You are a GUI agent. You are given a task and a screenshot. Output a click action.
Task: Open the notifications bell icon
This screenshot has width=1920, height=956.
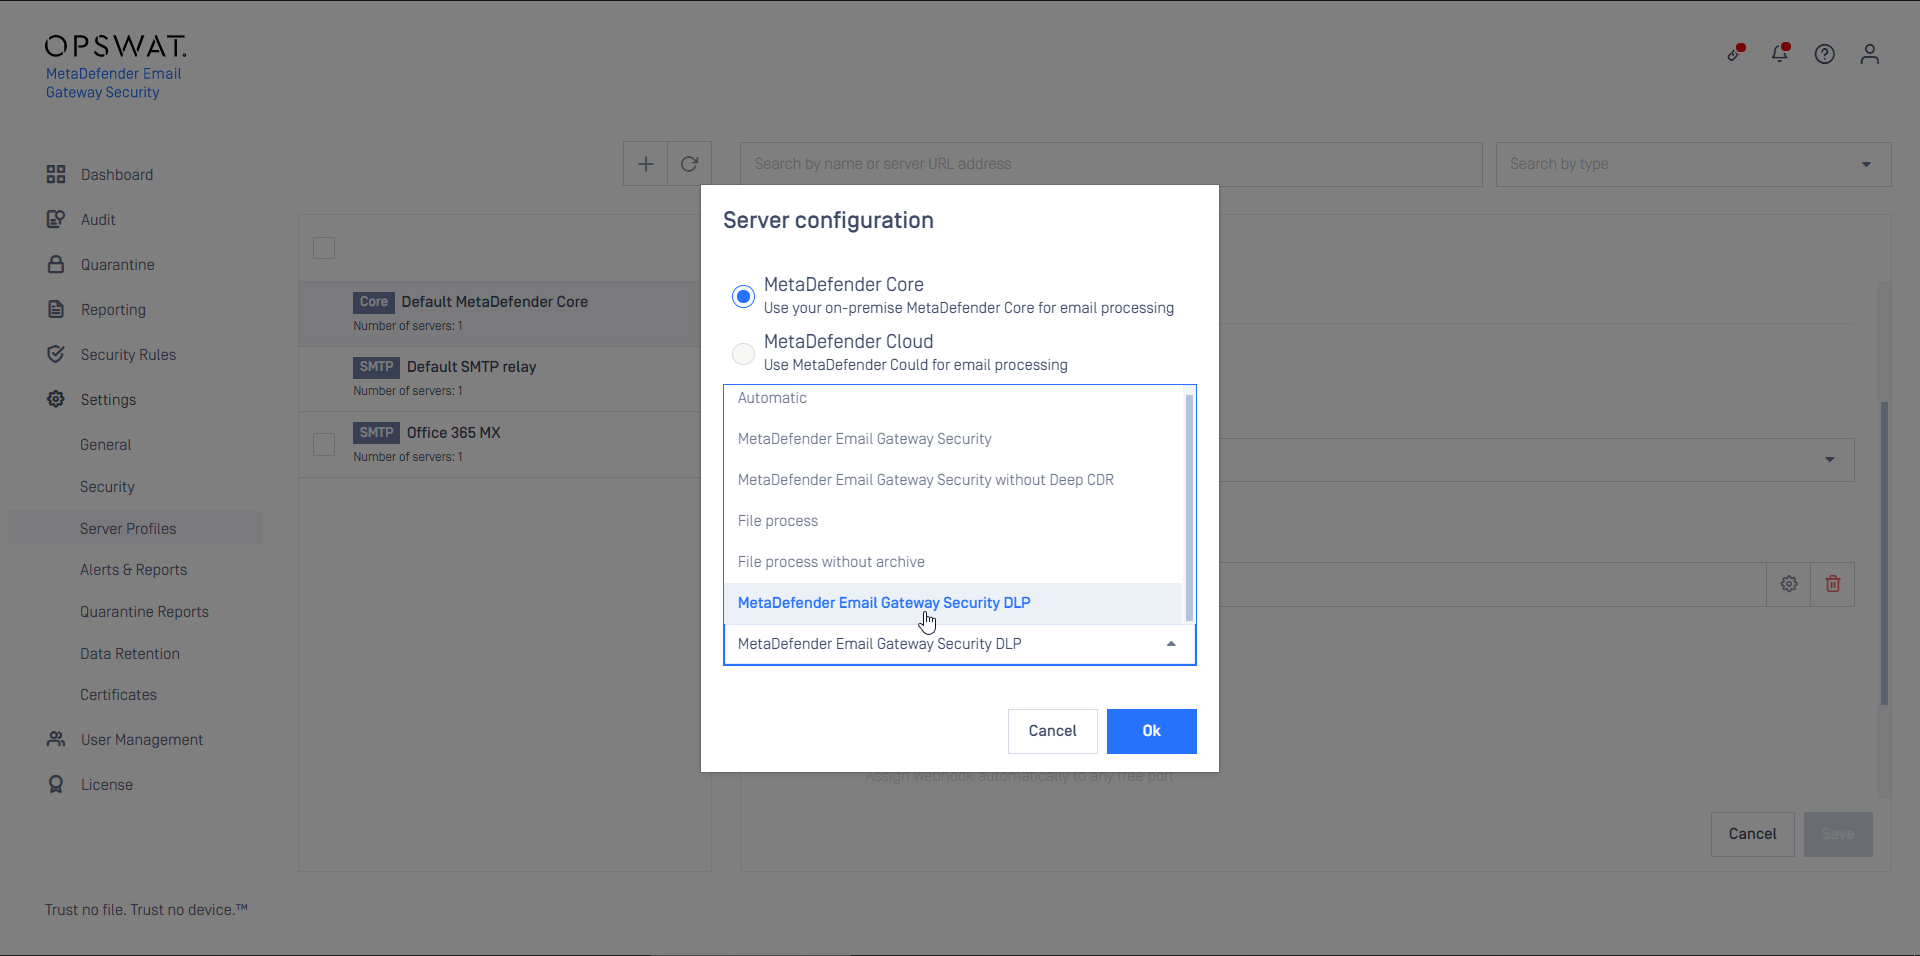[1780, 54]
